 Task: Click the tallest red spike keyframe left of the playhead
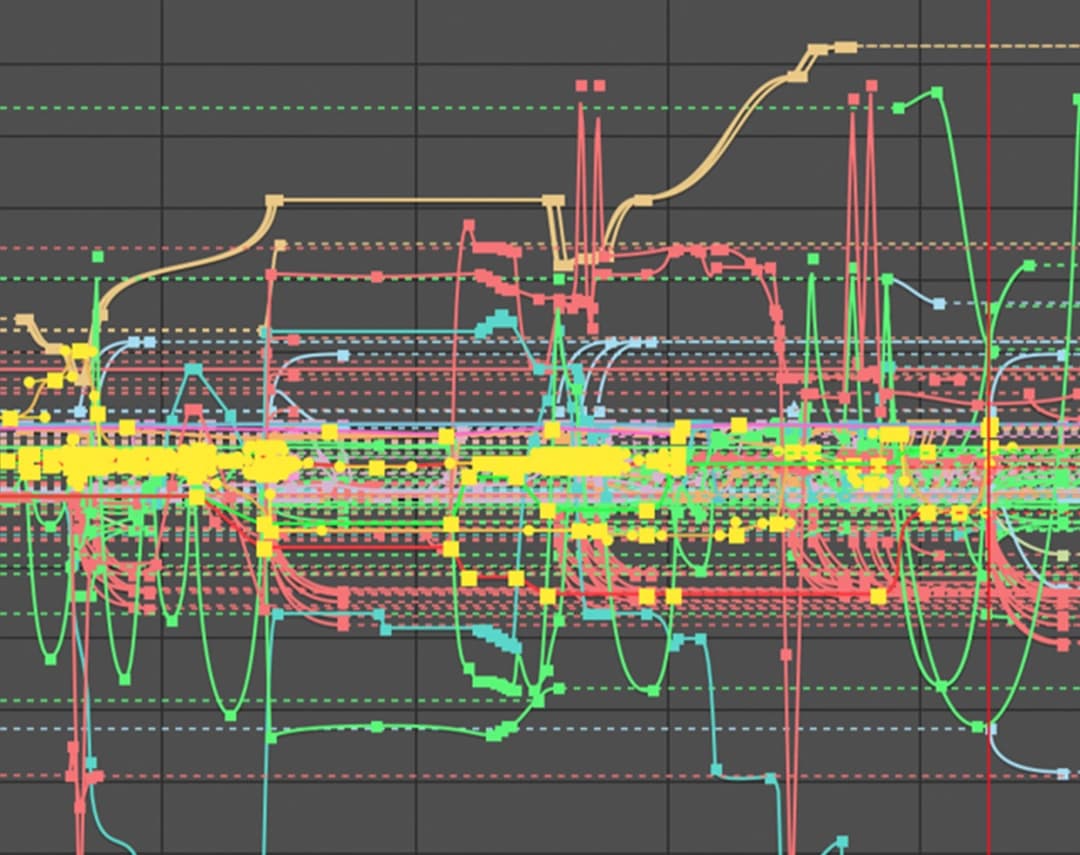tap(871, 87)
